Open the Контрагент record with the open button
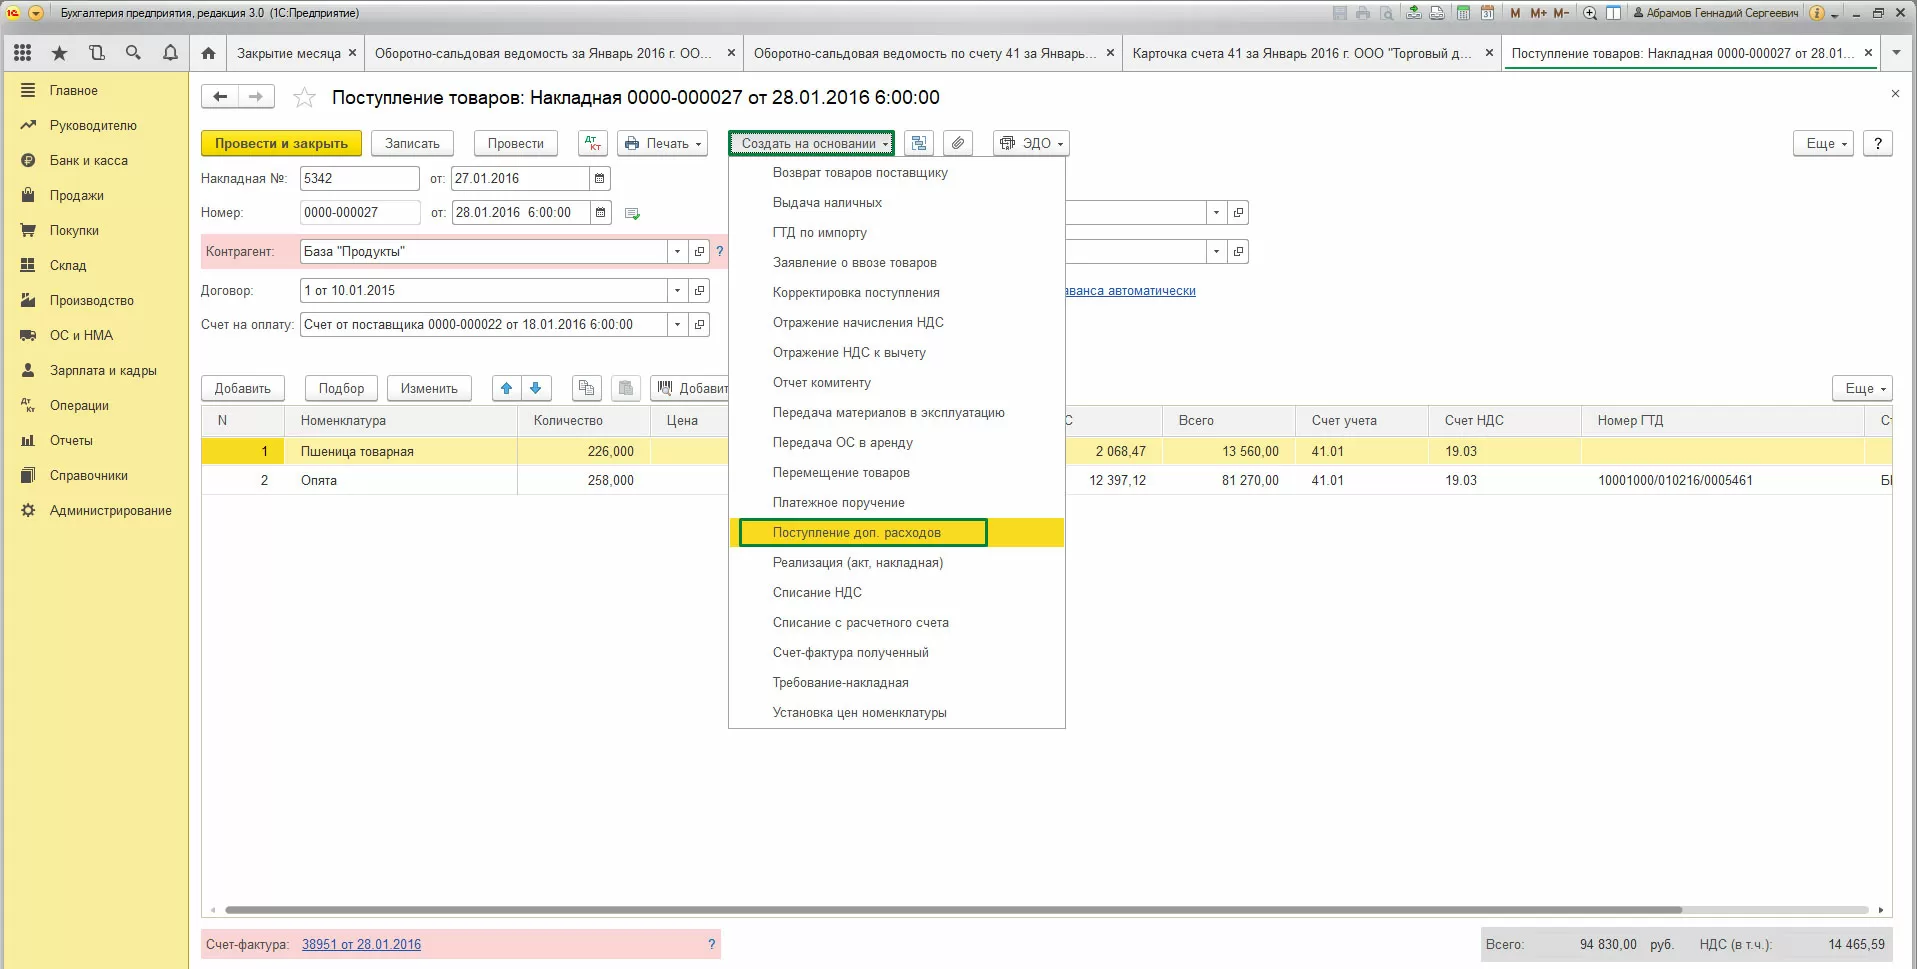 click(699, 251)
